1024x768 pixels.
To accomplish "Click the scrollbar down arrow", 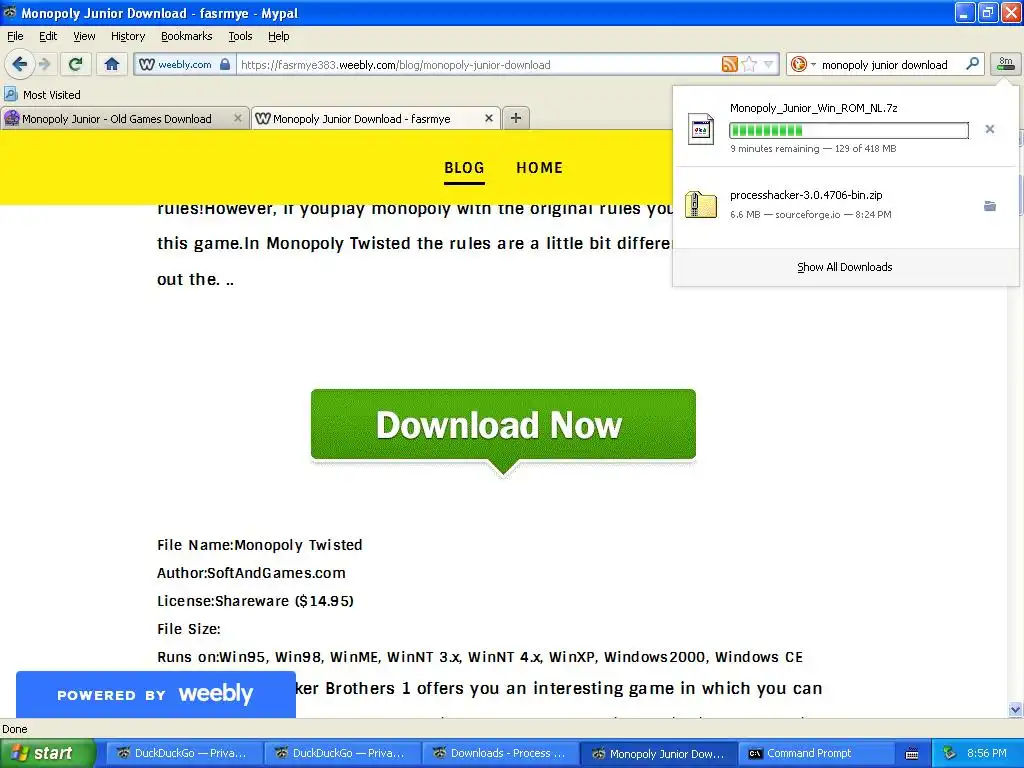I will click(1015, 709).
